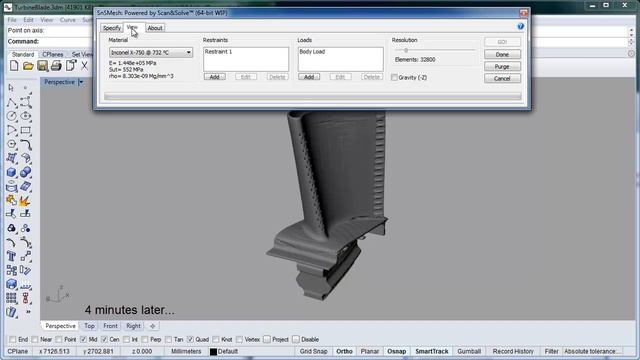Click the Cancel button in SnSMesh
The image size is (640, 360).
click(502, 78)
